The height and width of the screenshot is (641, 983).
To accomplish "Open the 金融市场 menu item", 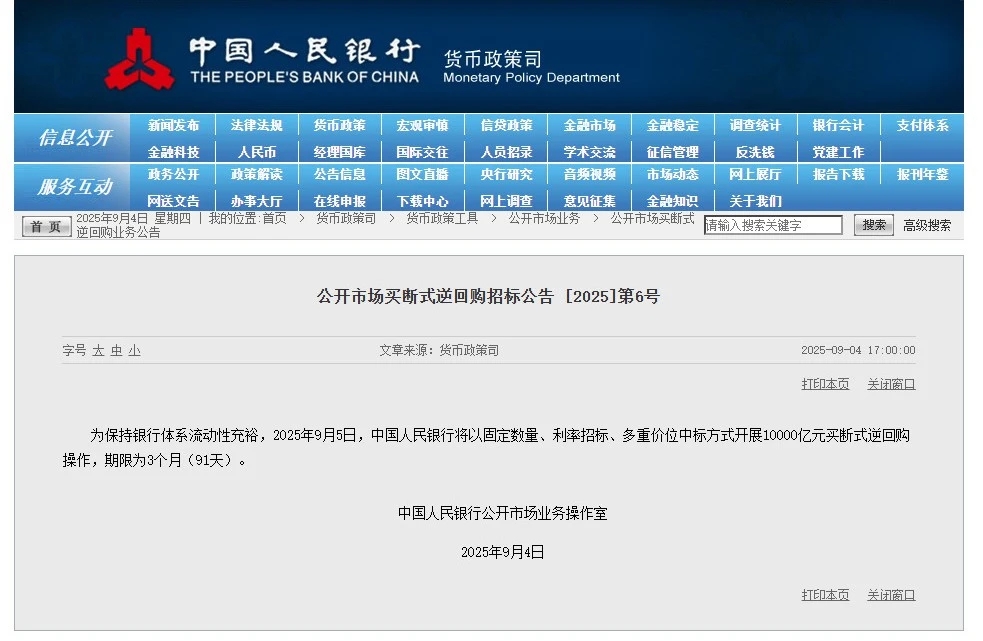I will 589,125.
